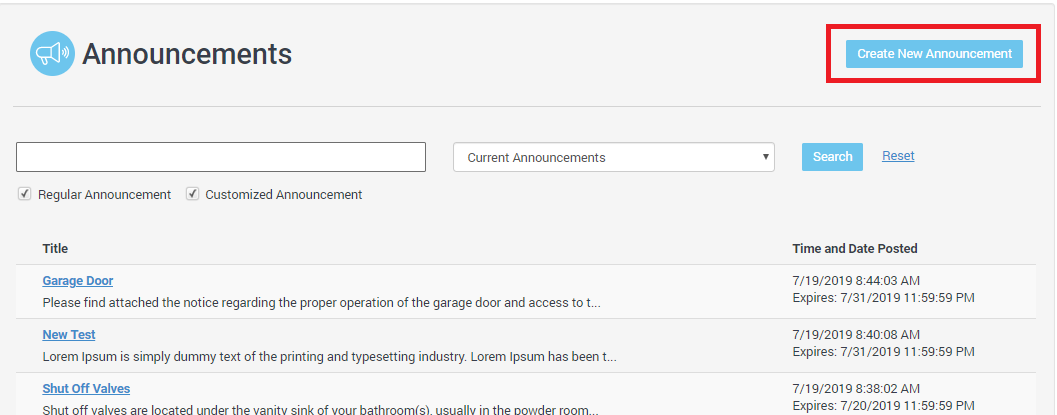Toggle the Regular Announcement checkbox
Viewport: 1057px width, 415px height.
point(25,194)
